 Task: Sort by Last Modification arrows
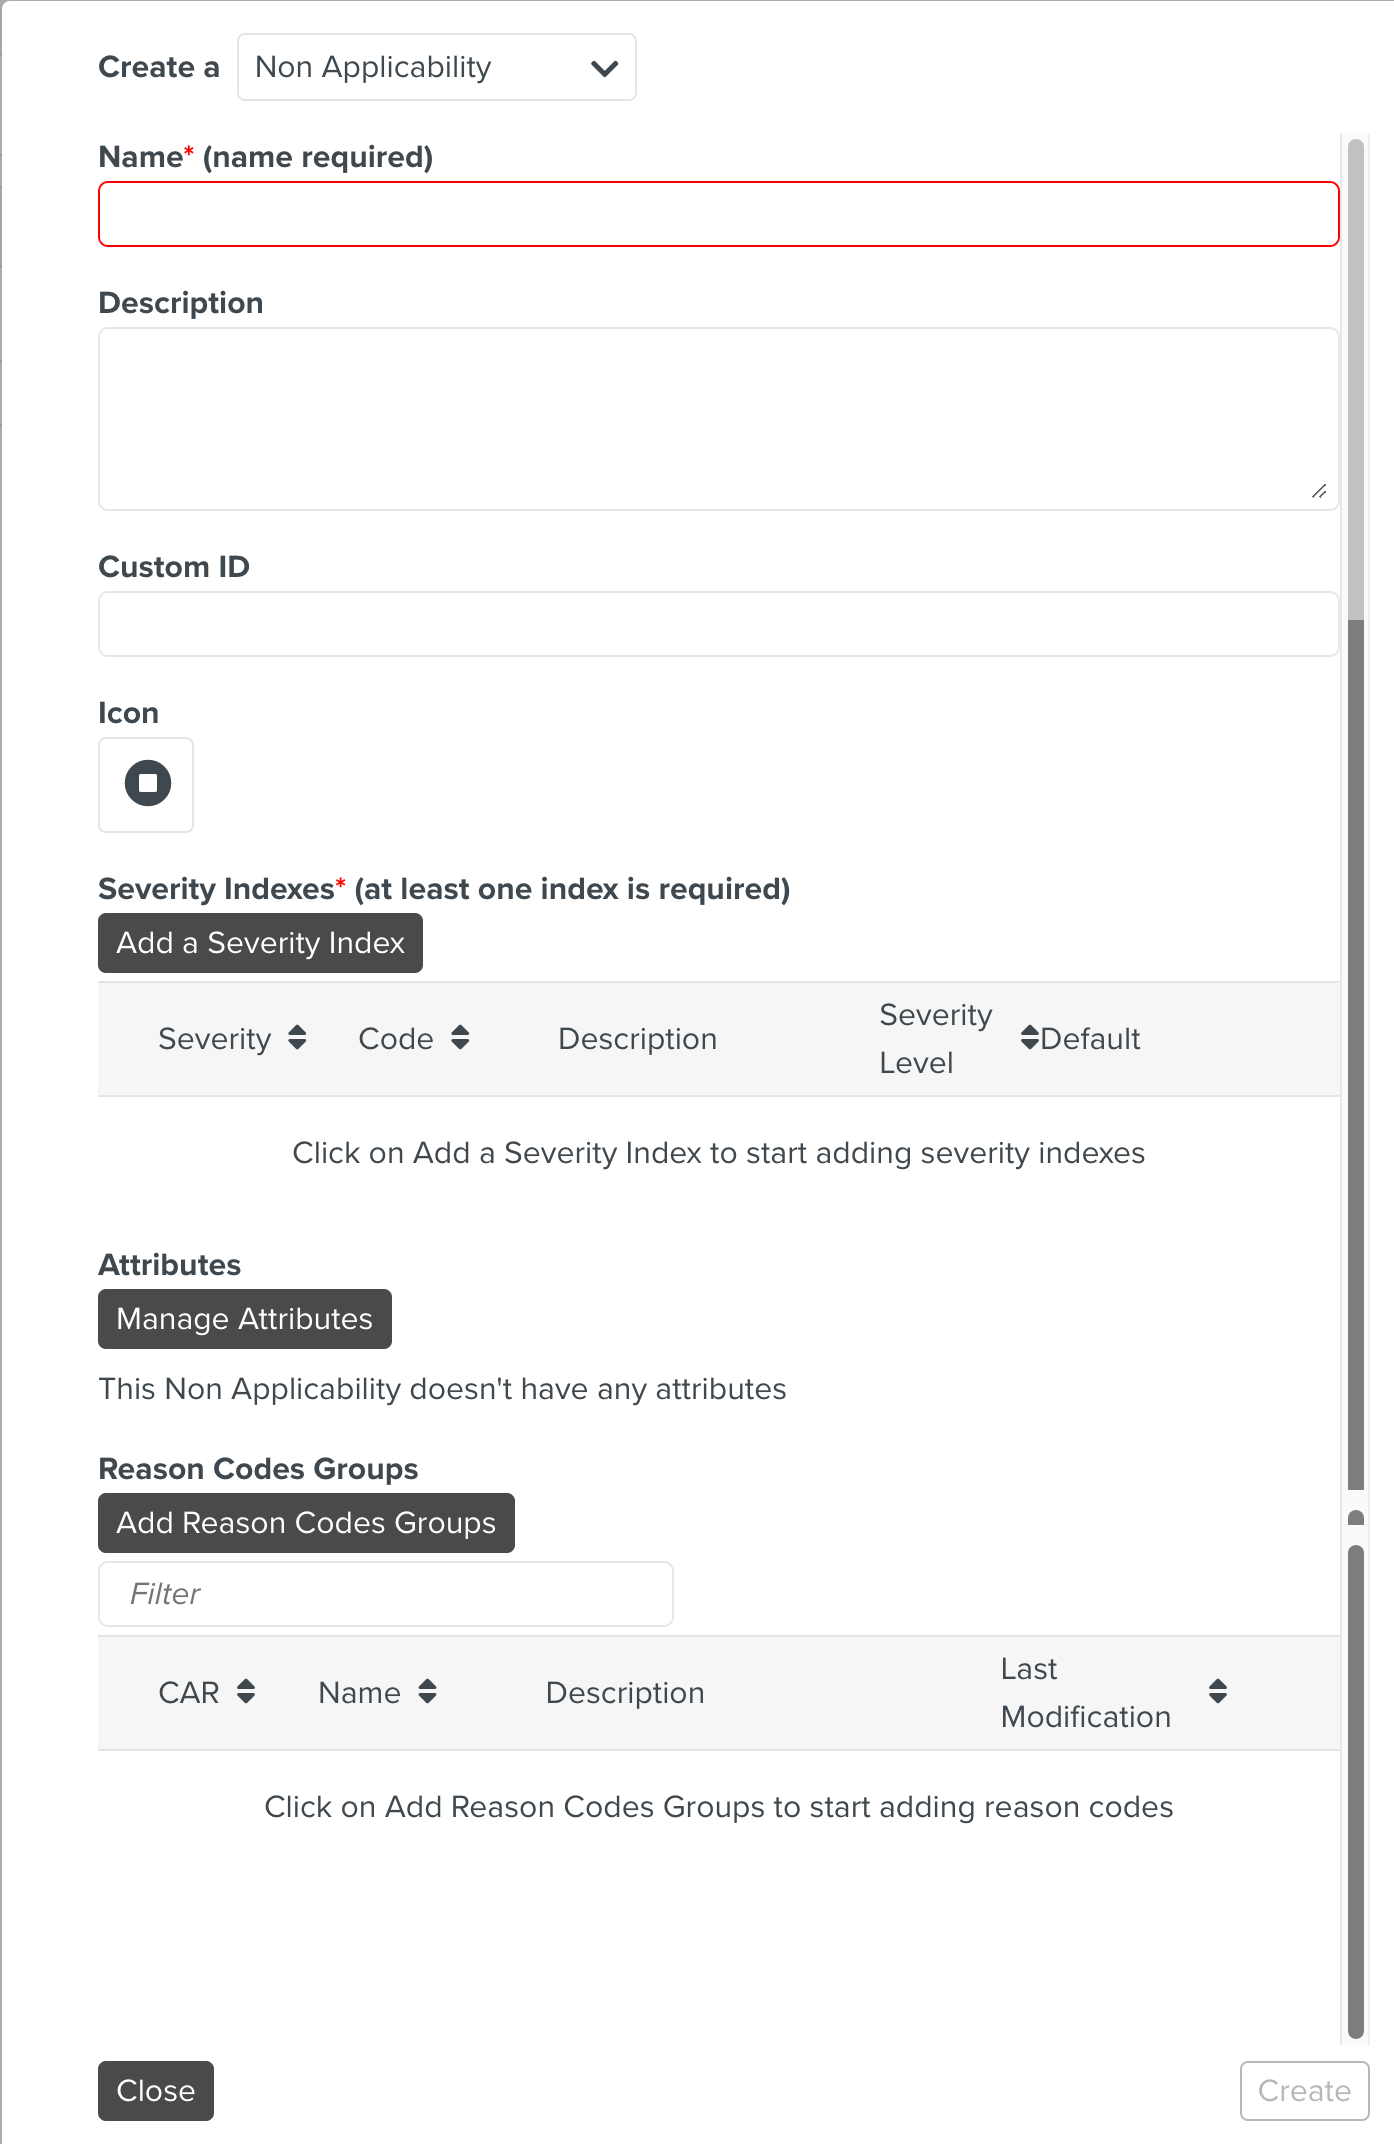[1217, 1692]
